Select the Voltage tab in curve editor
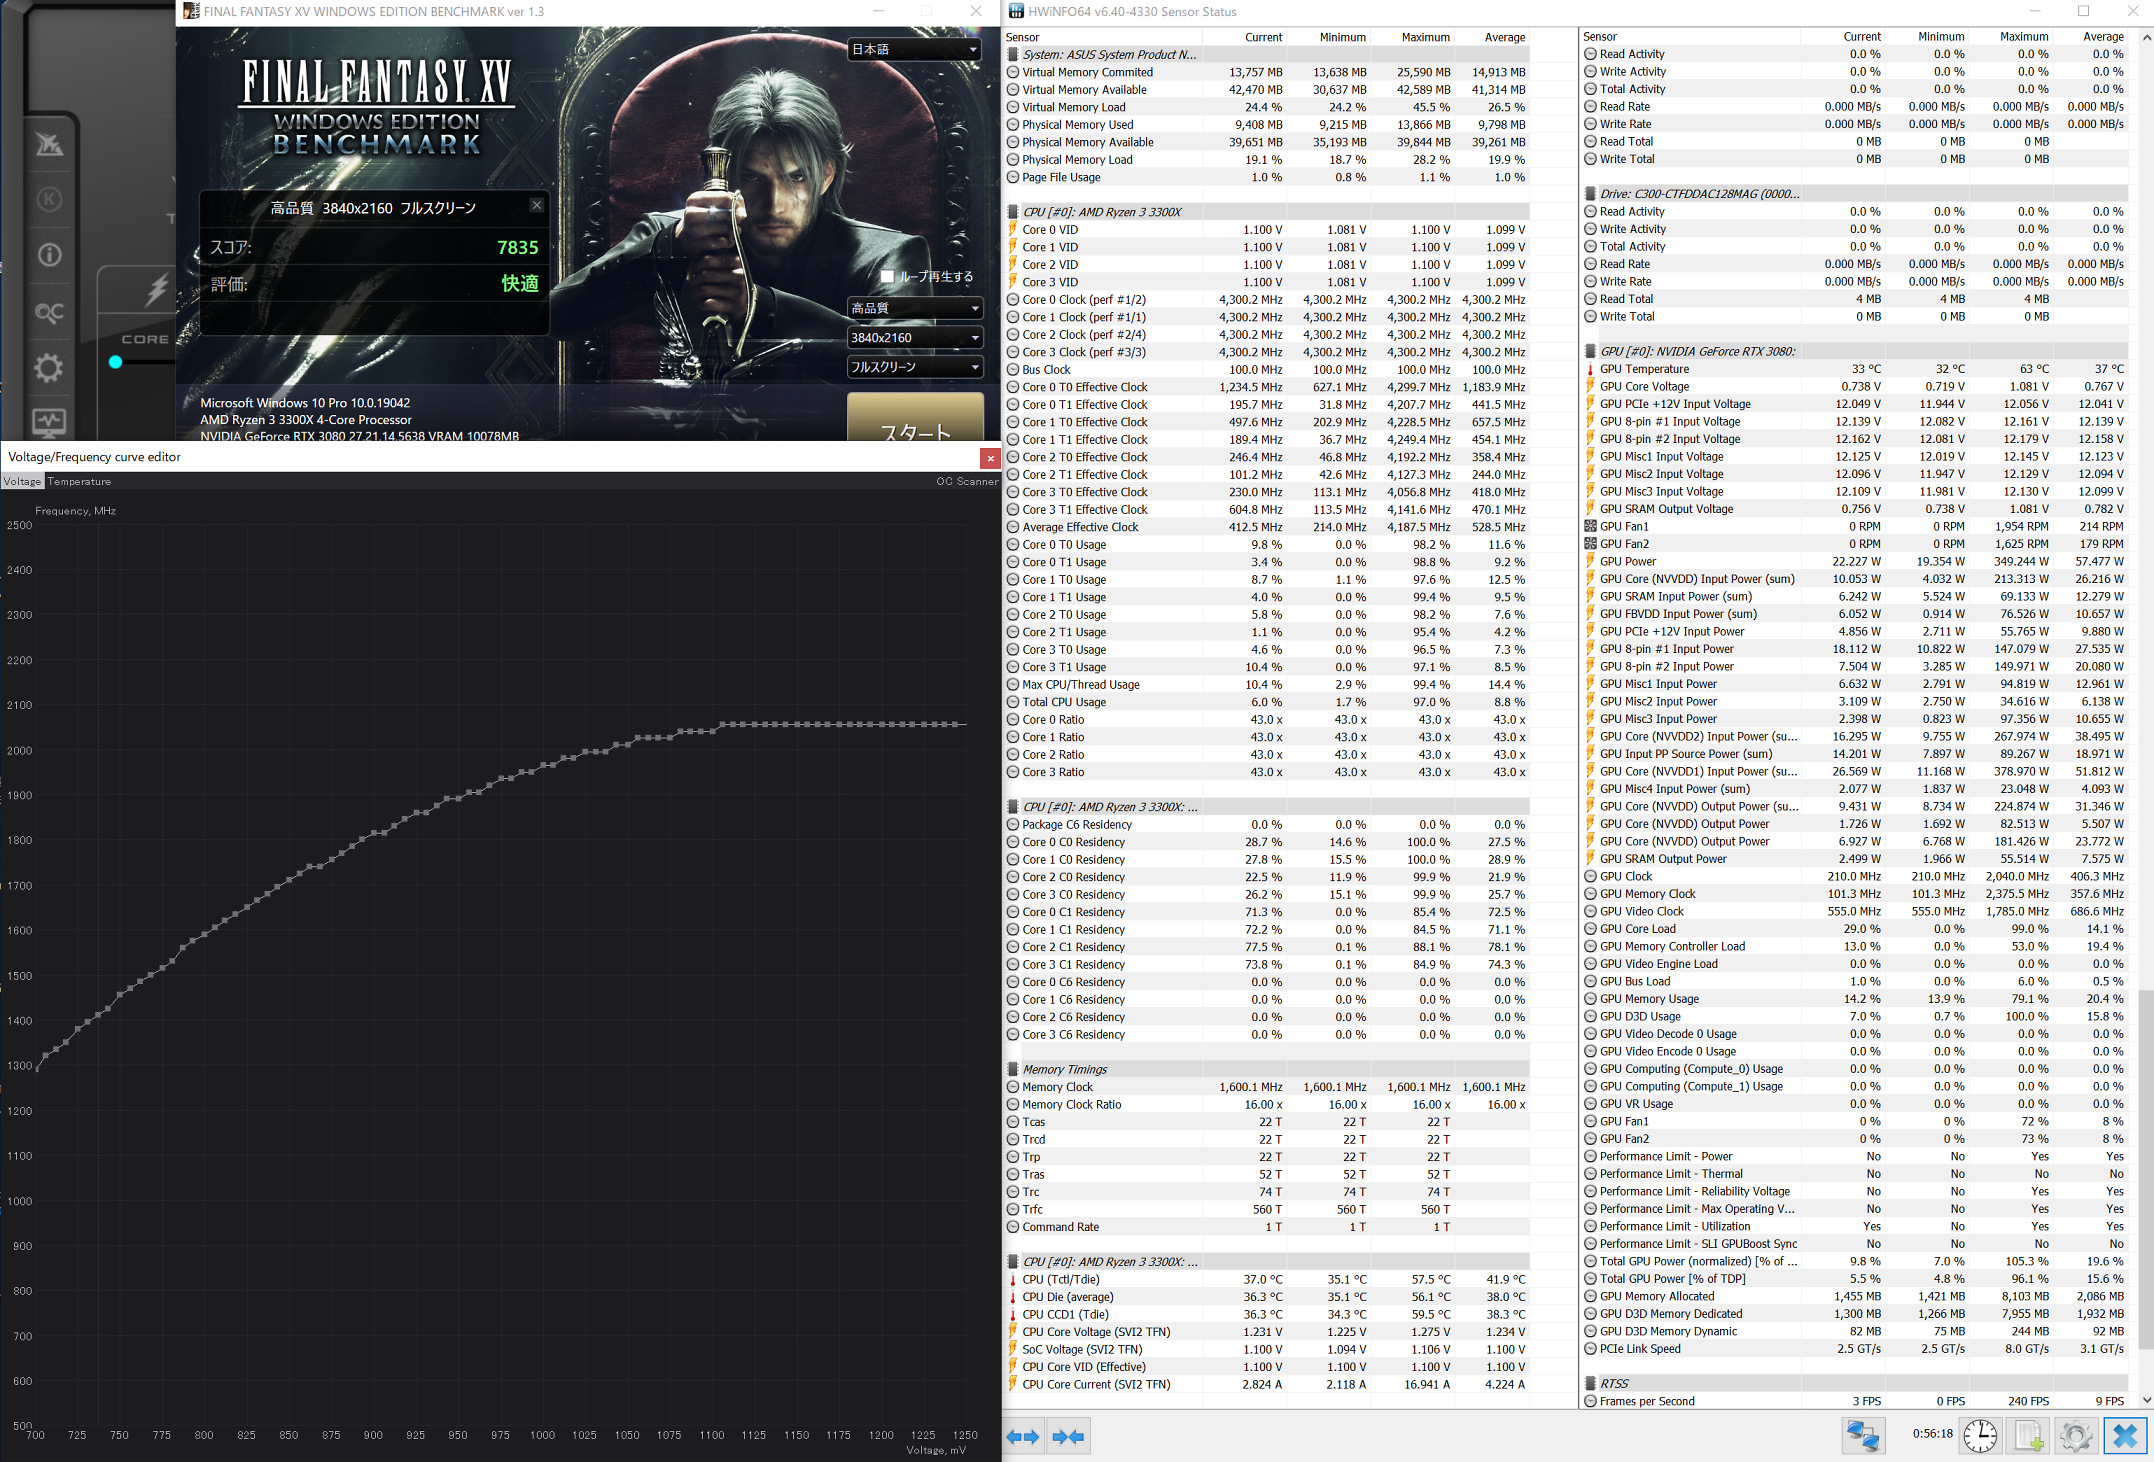 coord(22,482)
